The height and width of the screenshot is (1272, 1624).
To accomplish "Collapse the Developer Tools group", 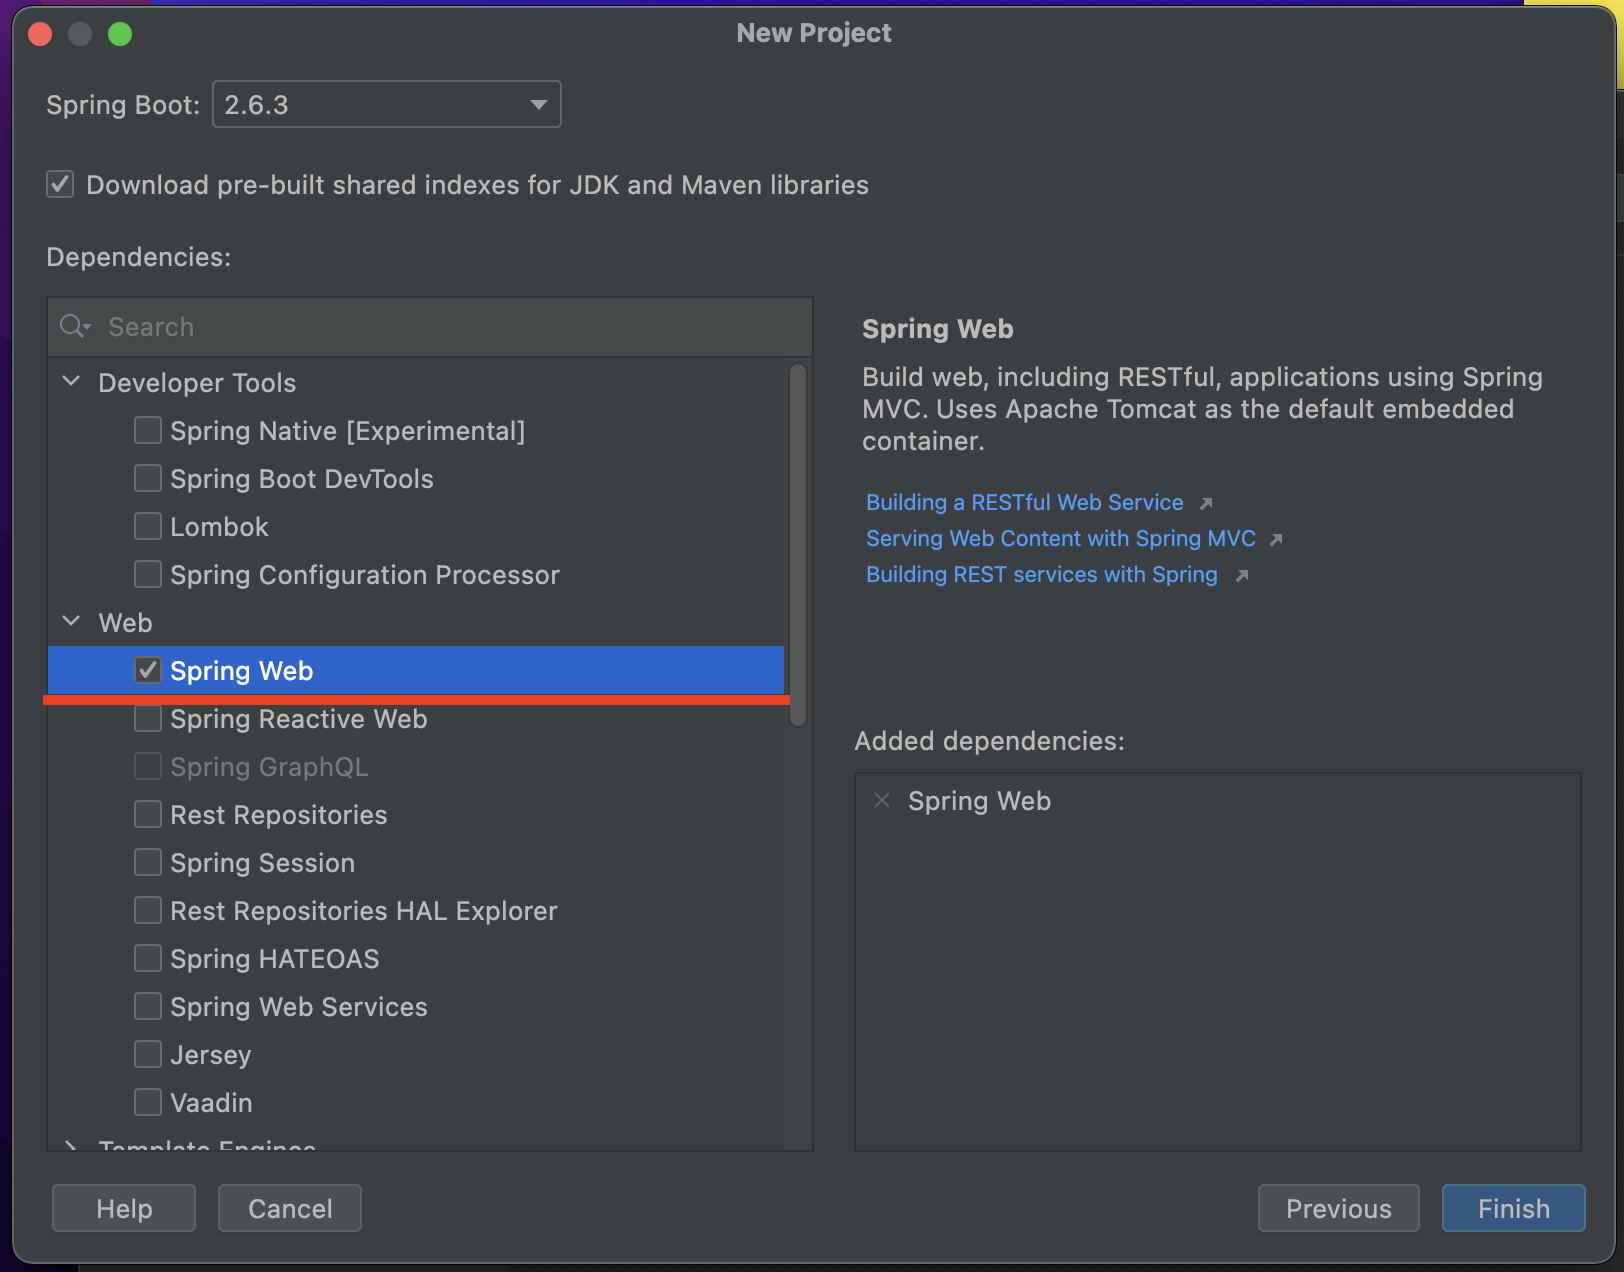I will [71, 382].
